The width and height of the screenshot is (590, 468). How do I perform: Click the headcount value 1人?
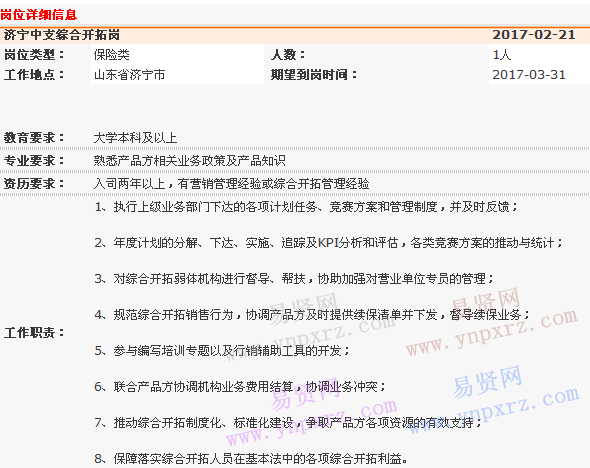(x=502, y=55)
